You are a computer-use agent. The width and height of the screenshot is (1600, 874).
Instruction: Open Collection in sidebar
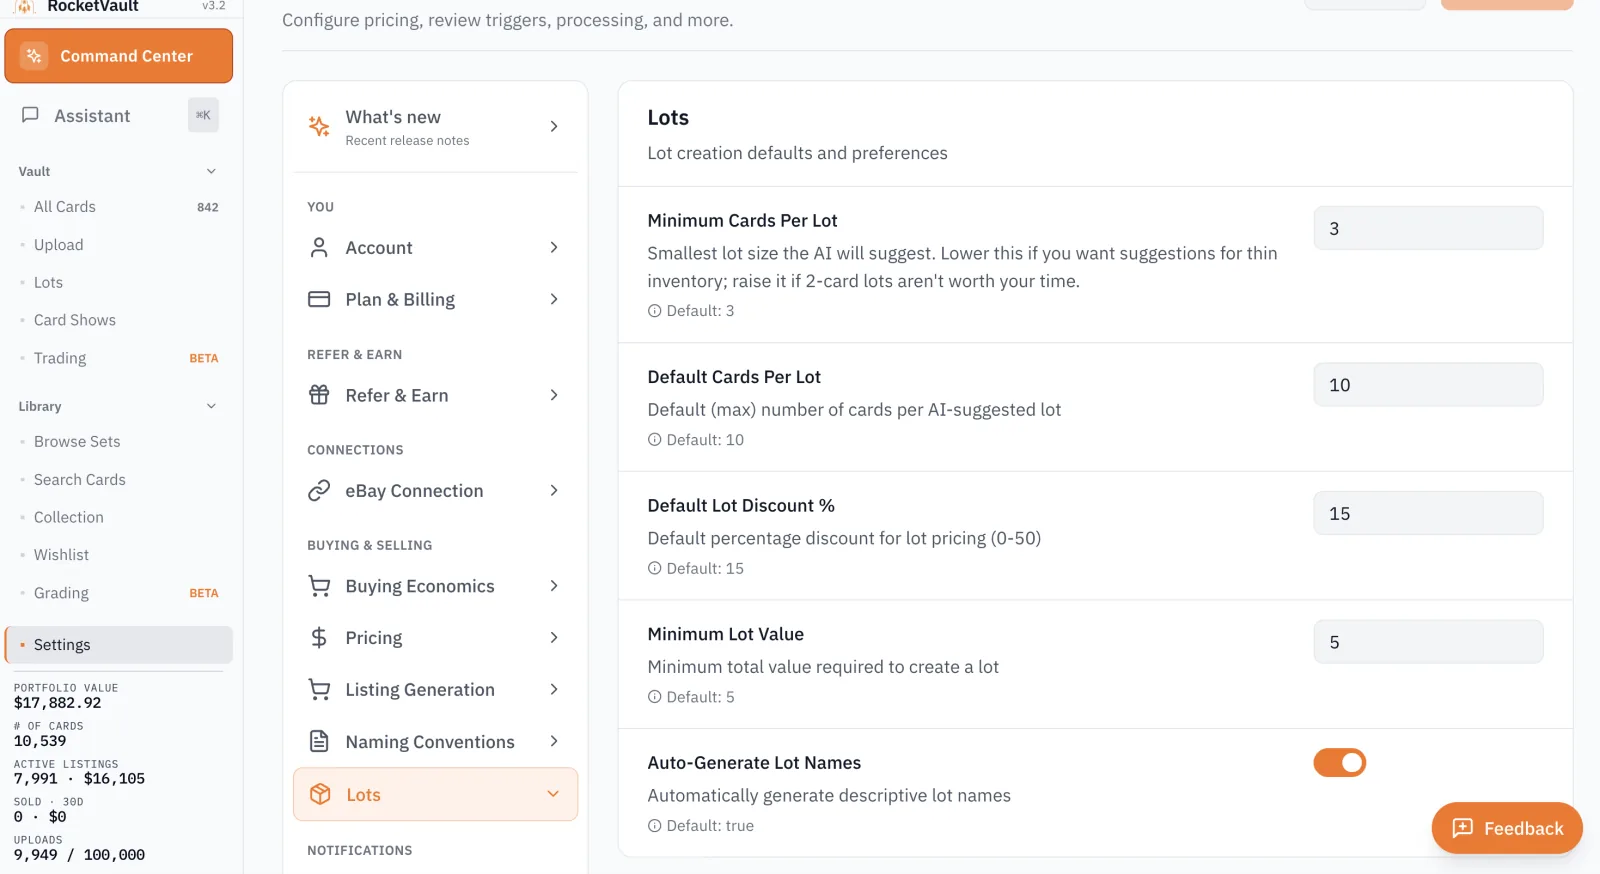(x=119, y=517)
